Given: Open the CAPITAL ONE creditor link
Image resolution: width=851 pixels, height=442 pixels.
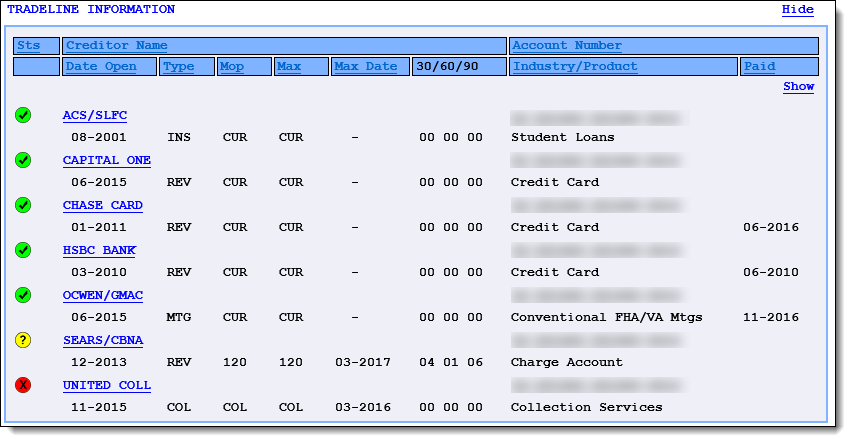Looking at the screenshot, I should point(107,160).
